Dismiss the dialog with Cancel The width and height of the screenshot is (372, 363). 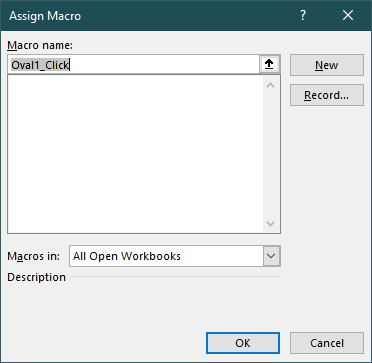pyautogui.click(x=327, y=343)
